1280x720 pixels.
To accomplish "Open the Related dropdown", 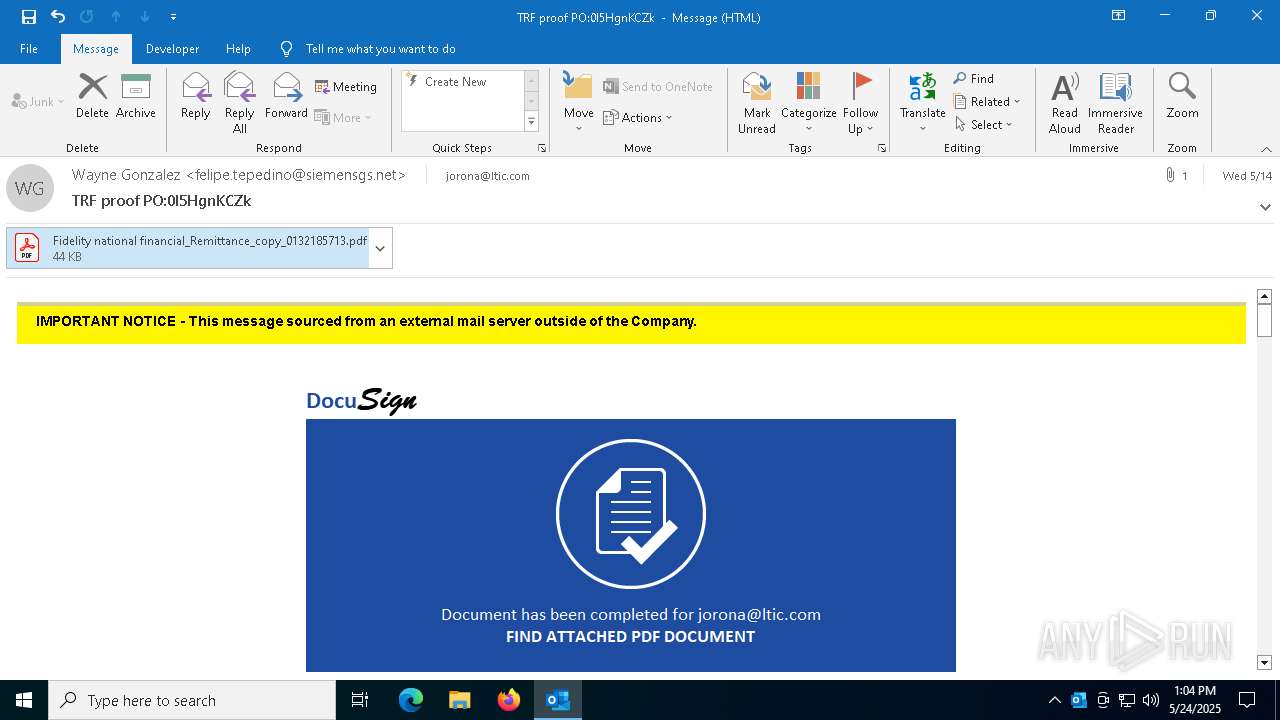I will coord(987,102).
